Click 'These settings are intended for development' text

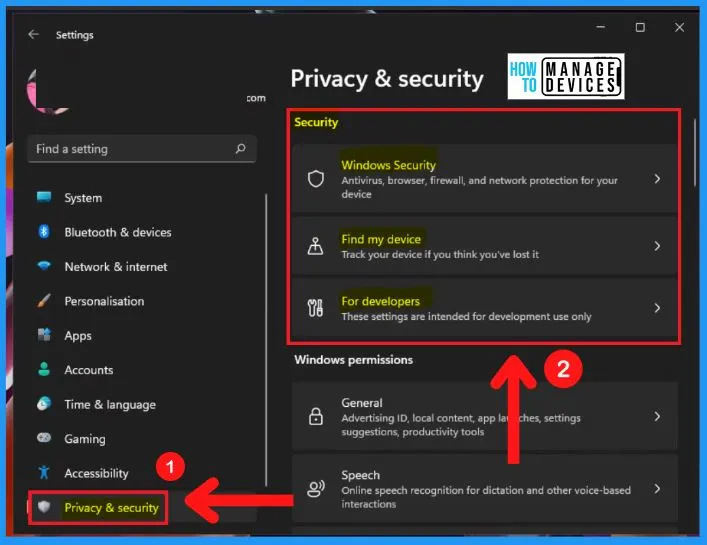(466, 316)
